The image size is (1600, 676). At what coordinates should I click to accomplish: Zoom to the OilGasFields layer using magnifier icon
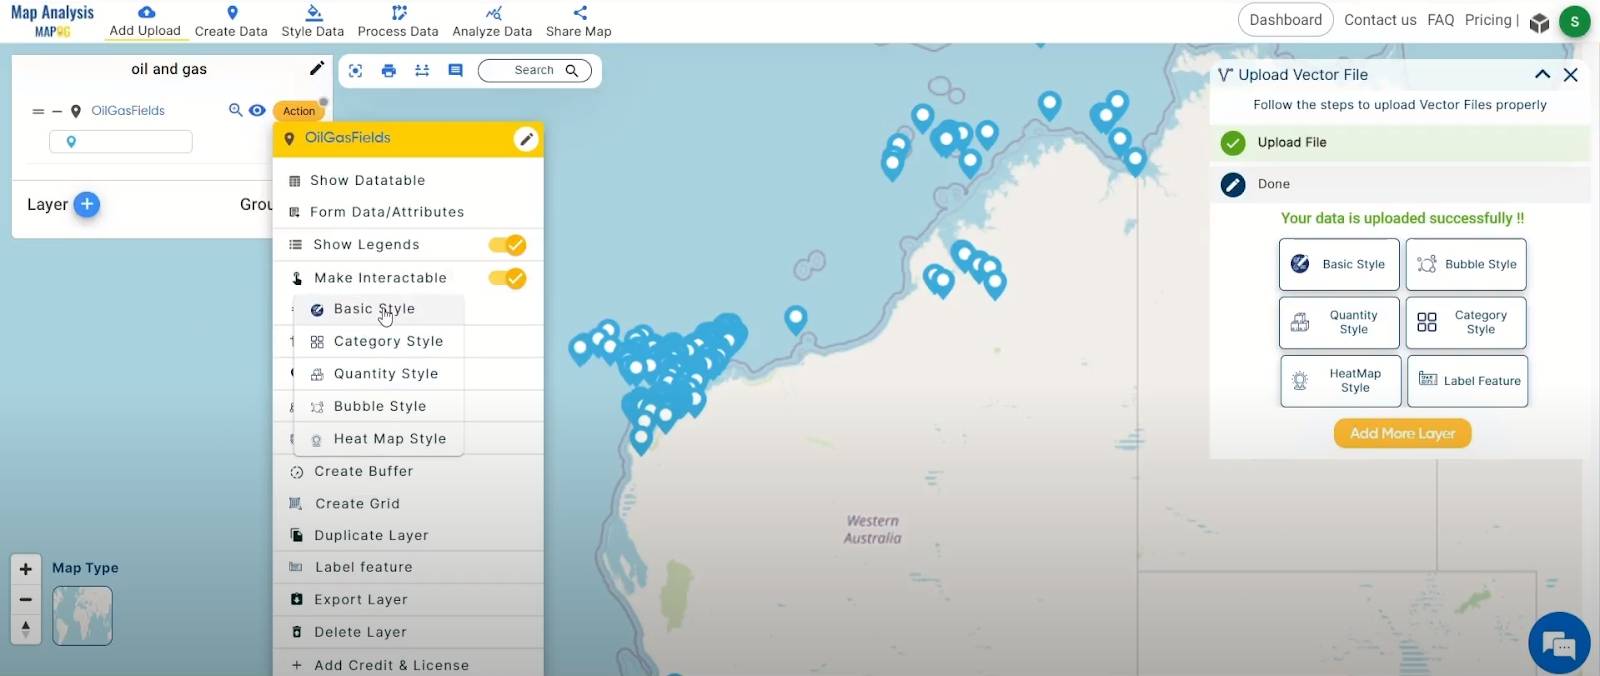tap(236, 110)
